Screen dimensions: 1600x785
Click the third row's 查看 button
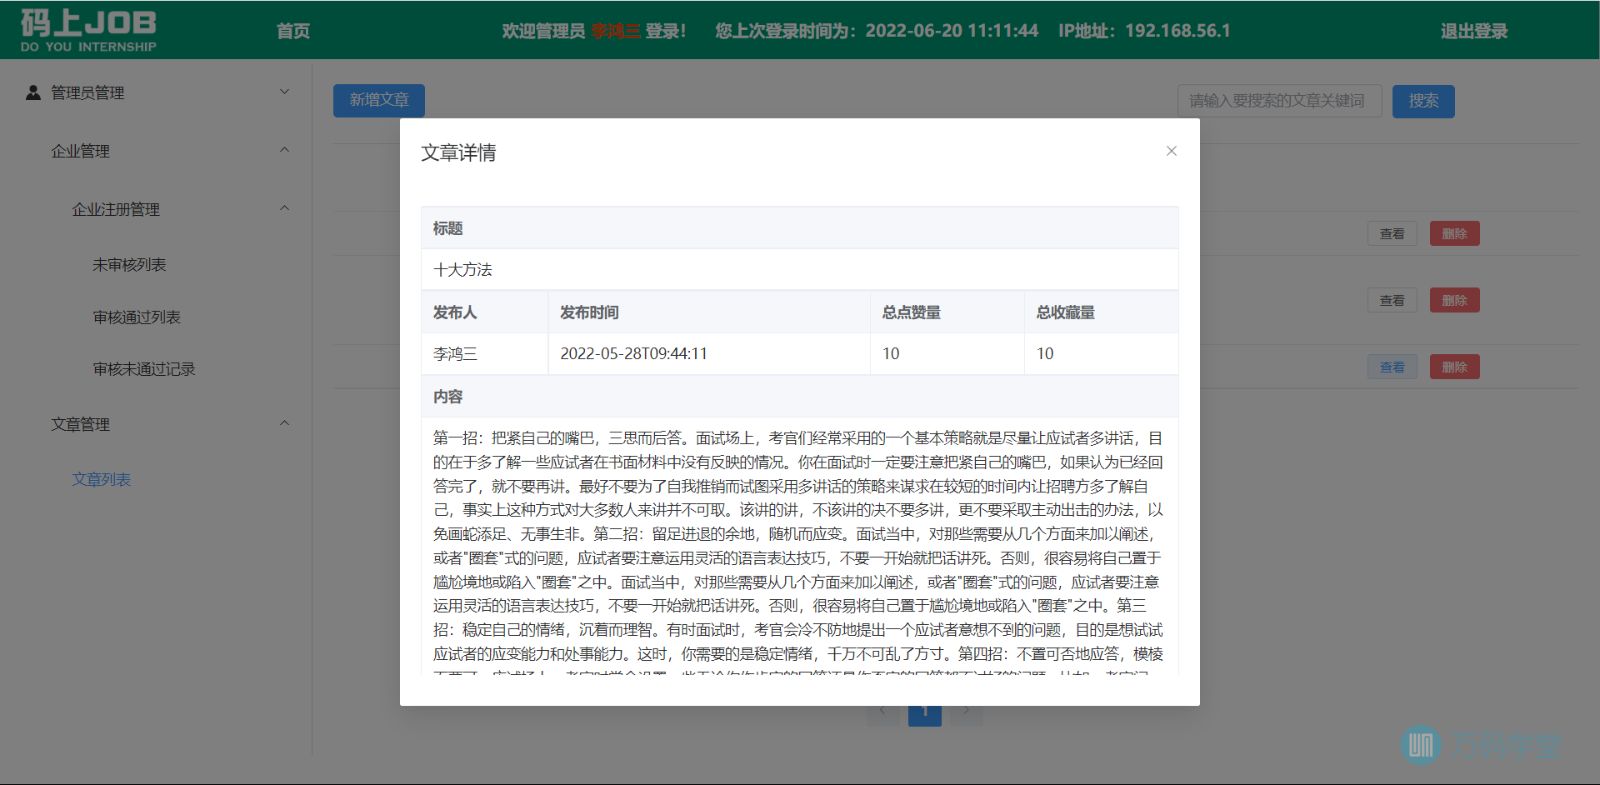click(1392, 367)
